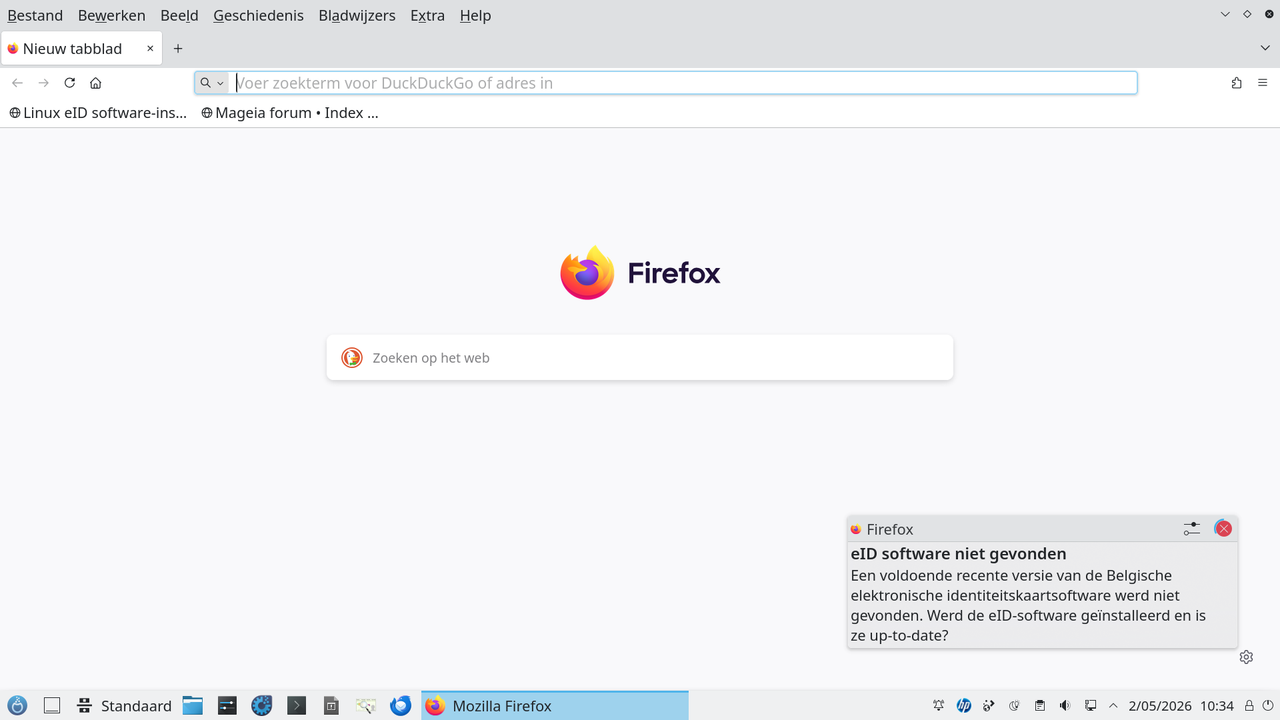Open Linux eID software-ins... bookmark

pyautogui.click(x=98, y=113)
